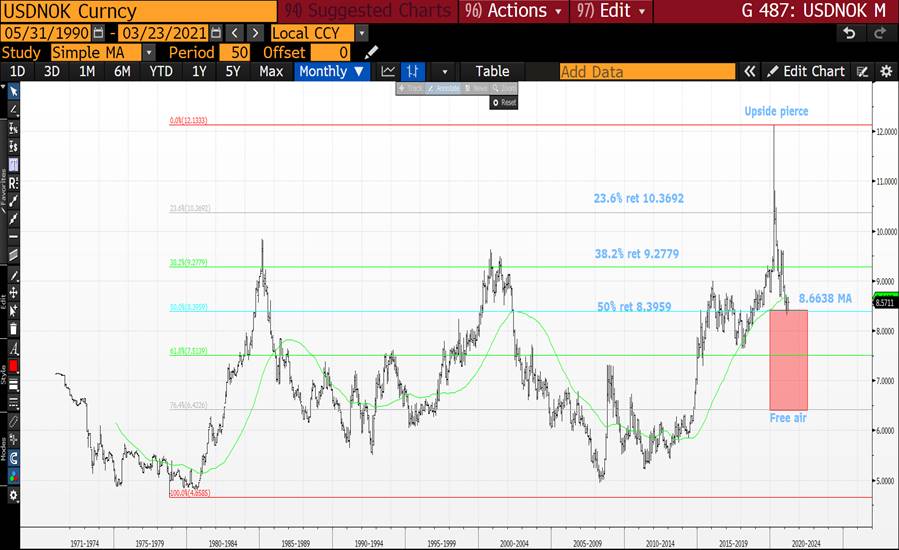Select the parallel channel shaded tool
Screen dimensions: 899x550
pyautogui.click(x=13, y=255)
